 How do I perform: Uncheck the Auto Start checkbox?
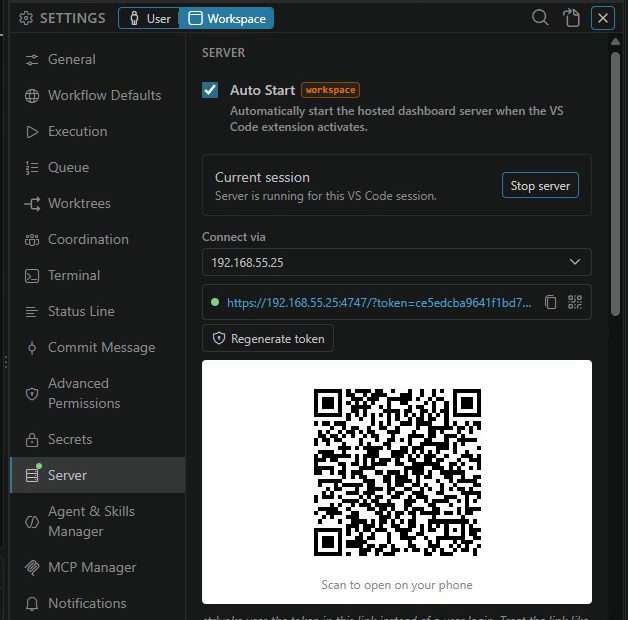(x=210, y=90)
